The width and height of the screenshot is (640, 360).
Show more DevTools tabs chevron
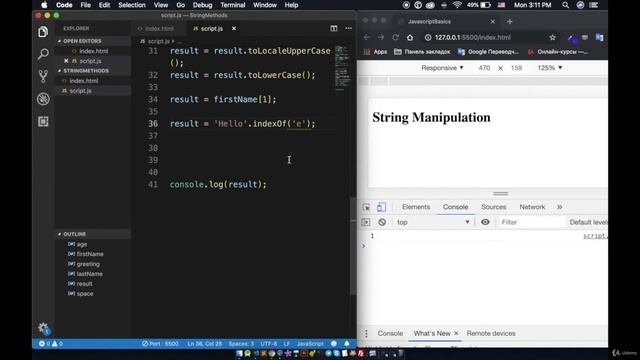tap(559, 207)
